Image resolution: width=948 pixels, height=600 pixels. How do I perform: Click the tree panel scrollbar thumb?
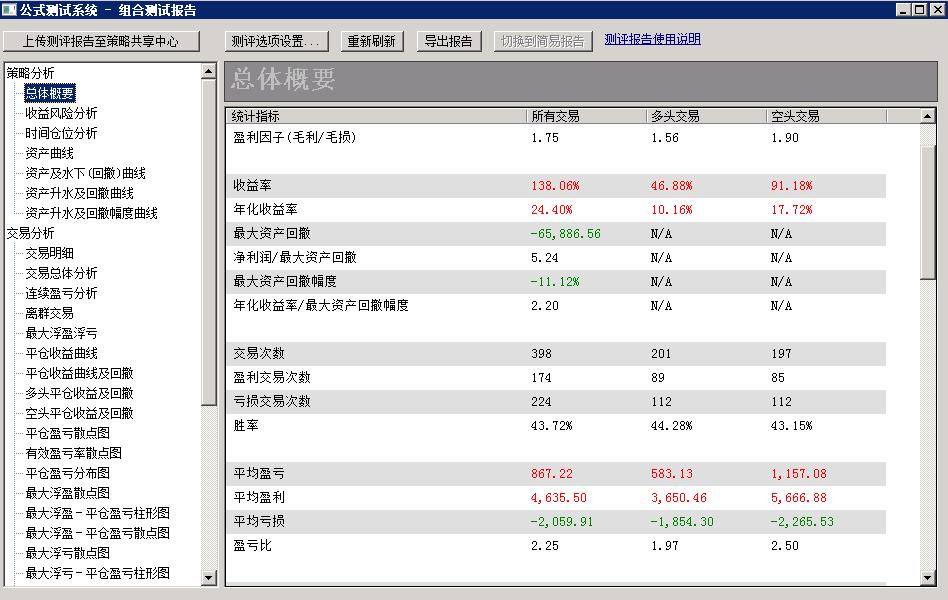click(x=209, y=242)
